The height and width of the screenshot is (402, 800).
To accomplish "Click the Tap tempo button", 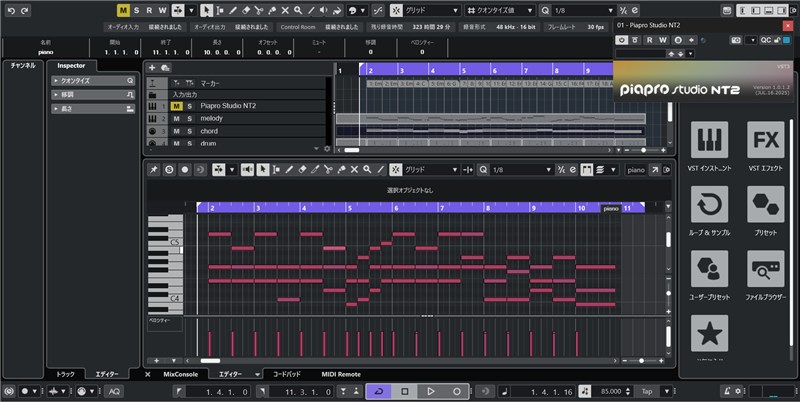I will click(647, 391).
